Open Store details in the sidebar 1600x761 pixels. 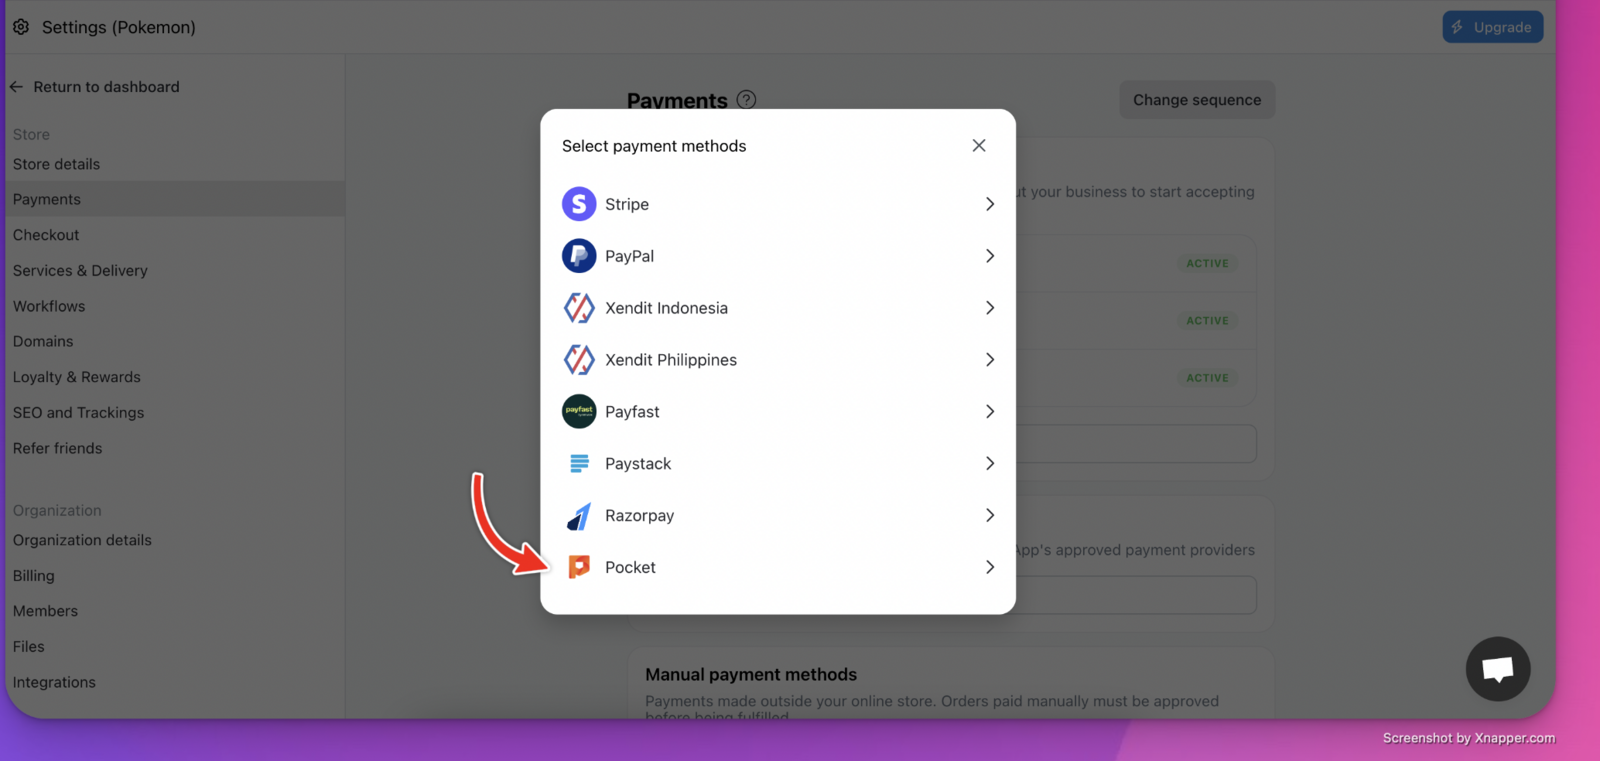pyautogui.click(x=57, y=164)
